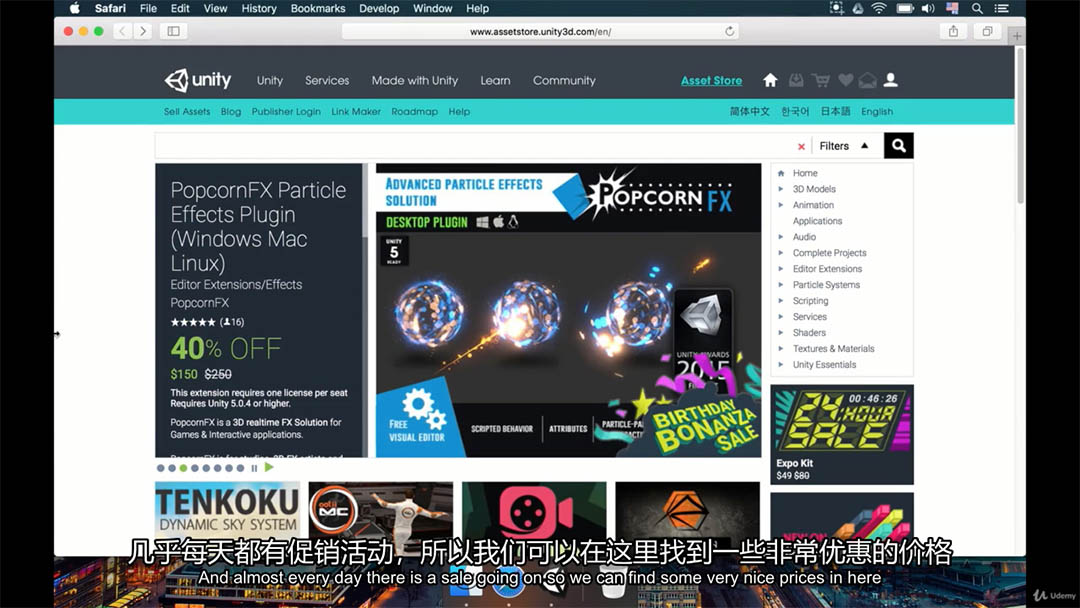Click the black magnifier search button

tap(899, 145)
